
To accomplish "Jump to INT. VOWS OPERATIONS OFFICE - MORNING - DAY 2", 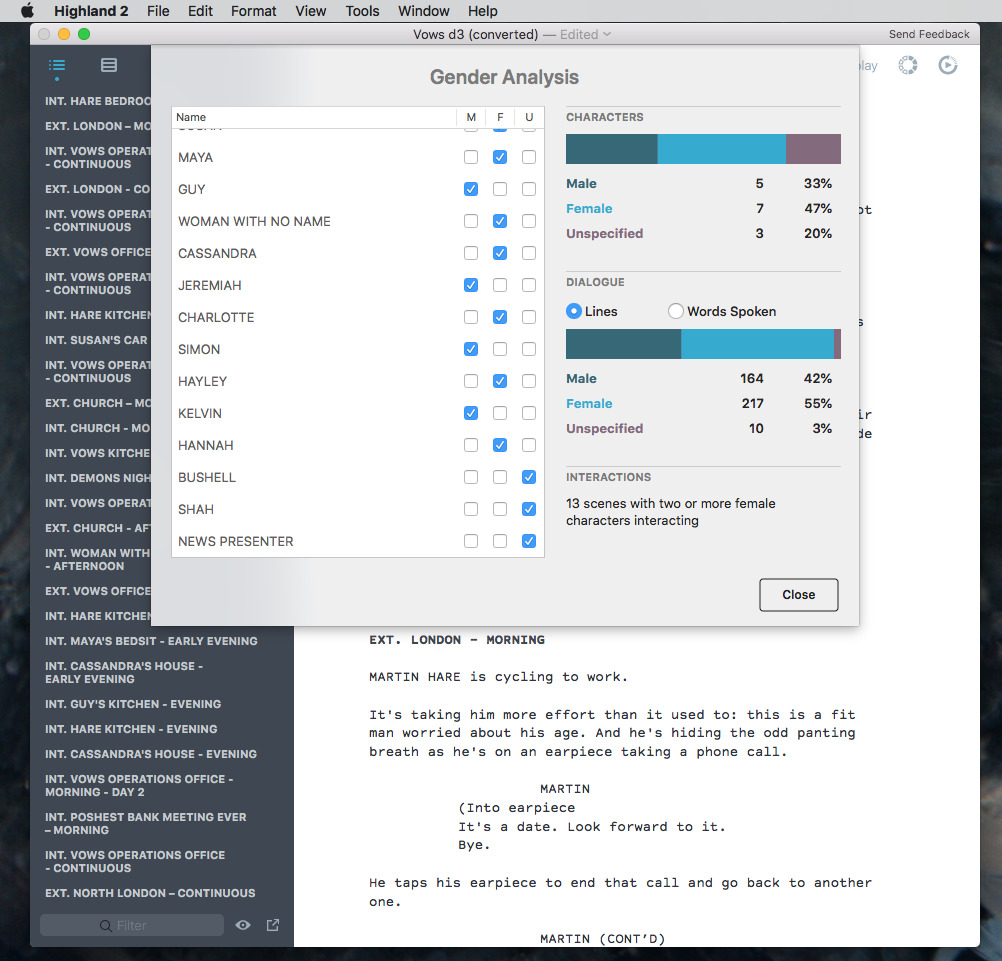I will point(139,785).
